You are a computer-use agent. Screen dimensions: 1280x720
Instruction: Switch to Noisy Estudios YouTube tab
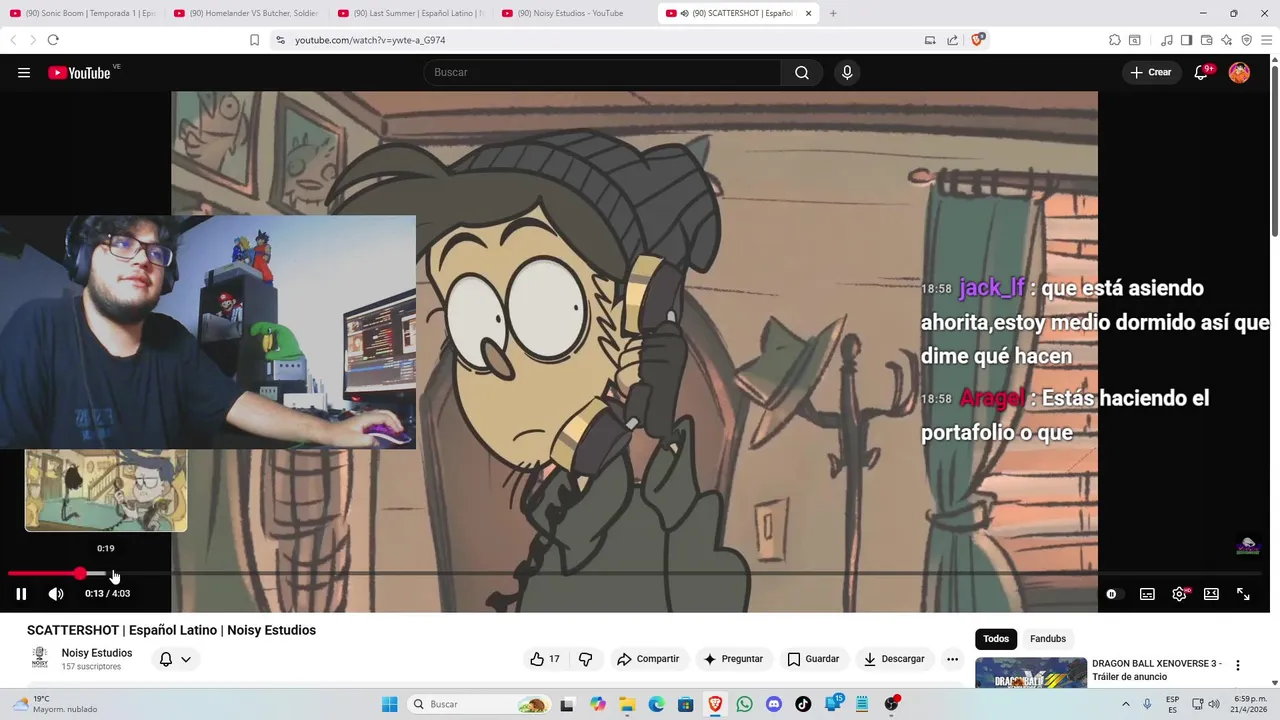coord(574,13)
